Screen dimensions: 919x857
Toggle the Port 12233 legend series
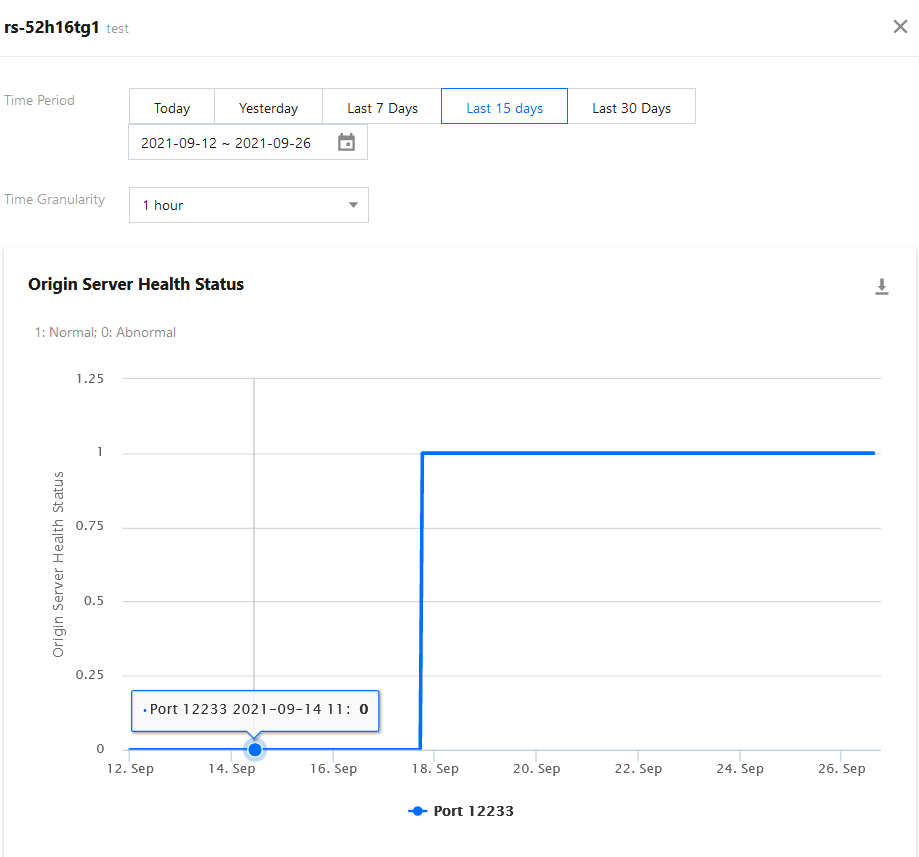461,811
